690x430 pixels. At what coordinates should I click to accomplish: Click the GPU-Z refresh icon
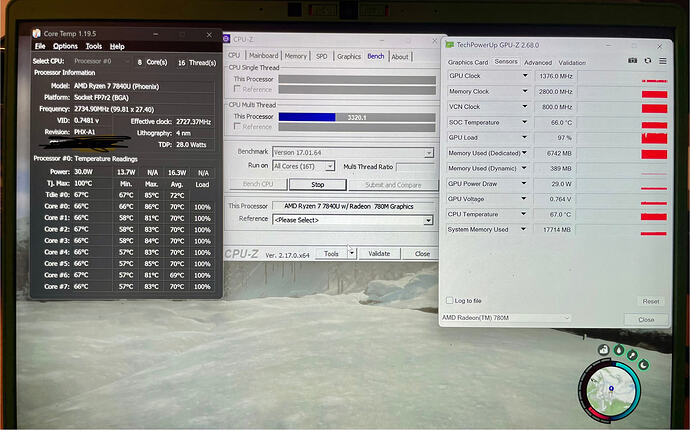[x=648, y=61]
